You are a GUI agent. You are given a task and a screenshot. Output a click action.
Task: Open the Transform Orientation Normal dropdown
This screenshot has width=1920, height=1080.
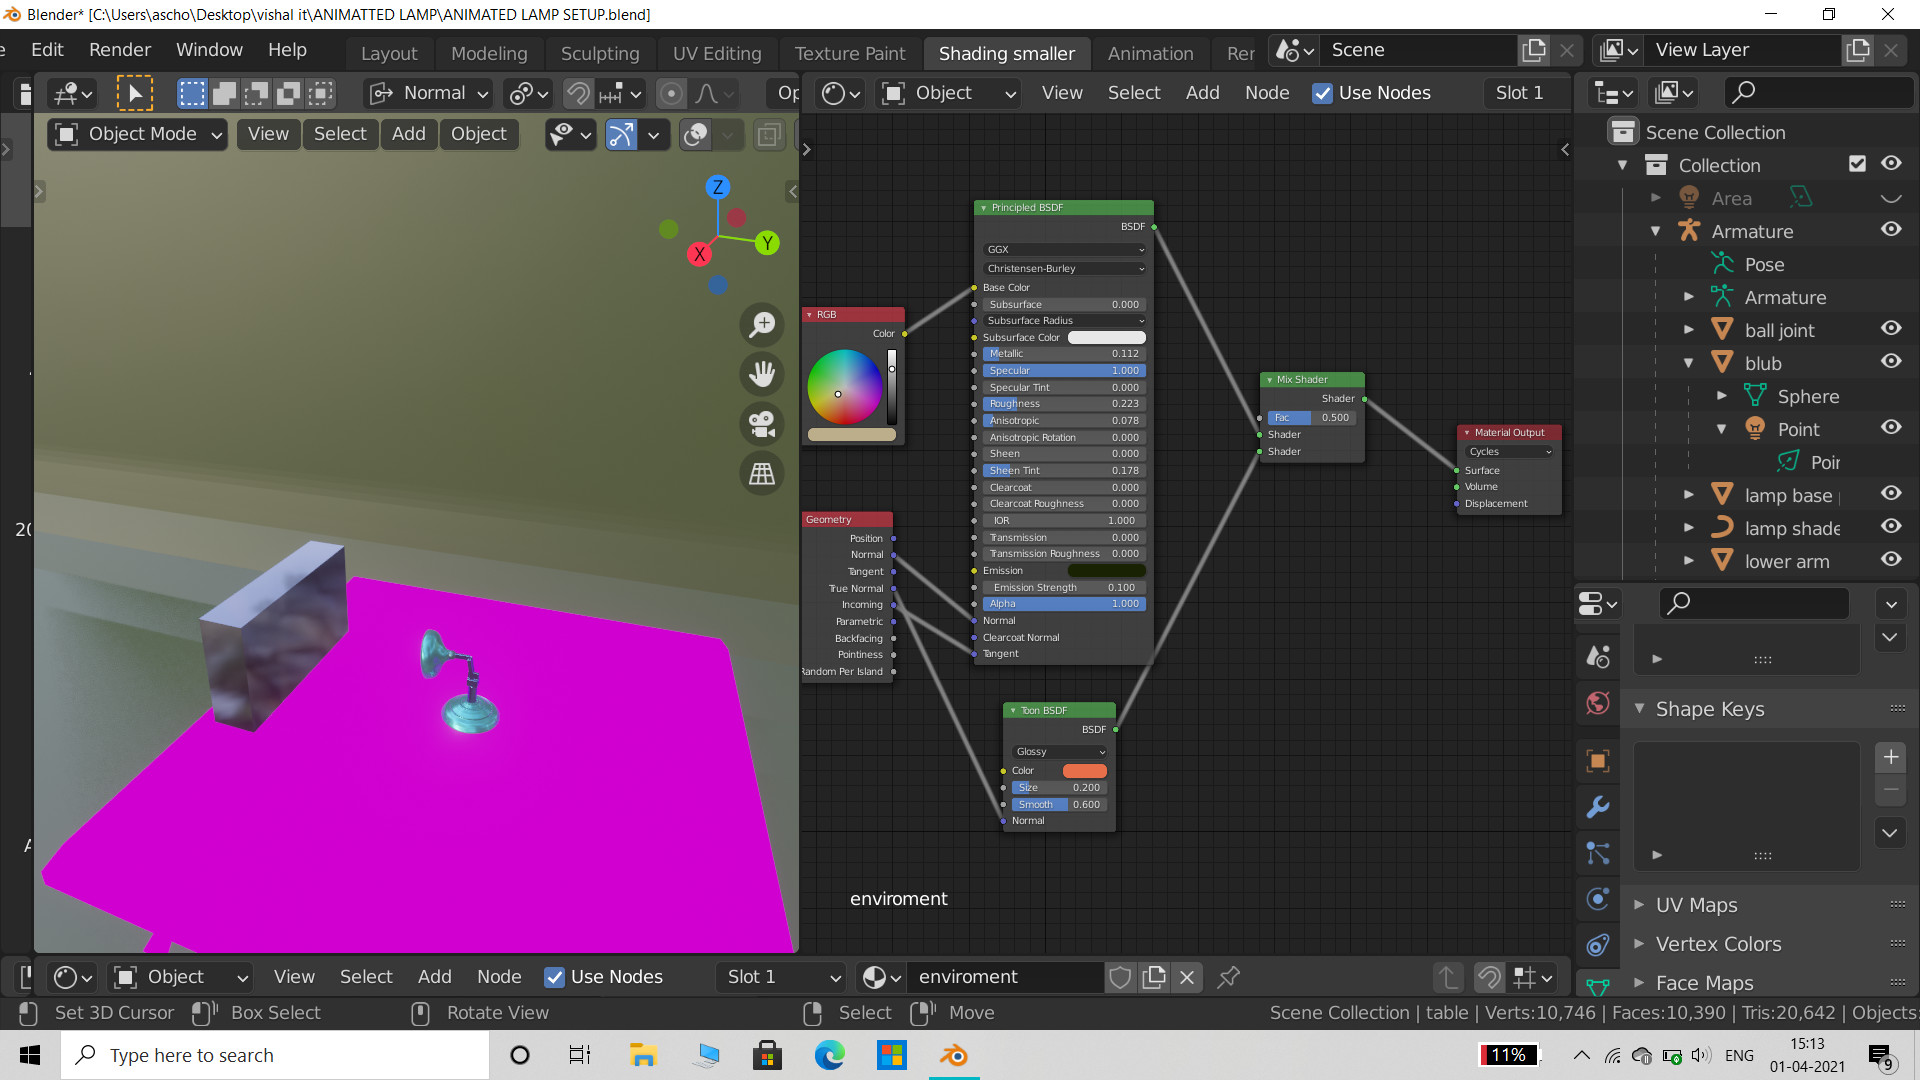(x=427, y=92)
